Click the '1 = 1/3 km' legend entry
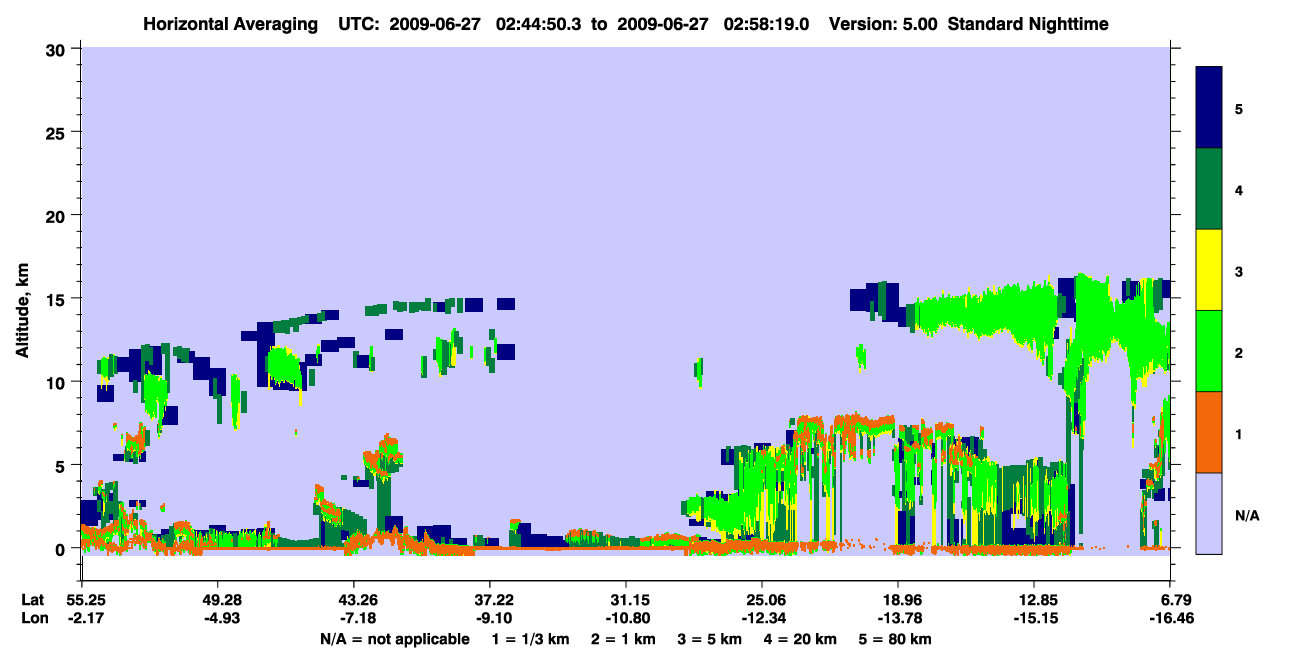1300x667 pixels. 530,639
